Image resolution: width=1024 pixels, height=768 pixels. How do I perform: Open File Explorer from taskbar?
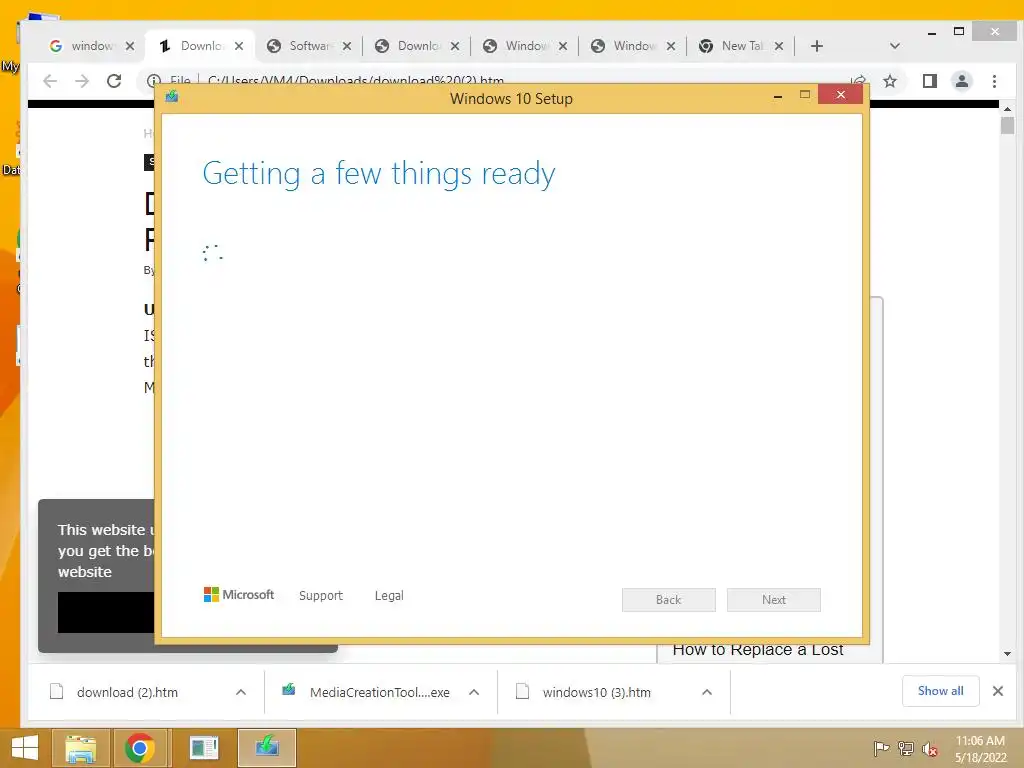point(80,748)
